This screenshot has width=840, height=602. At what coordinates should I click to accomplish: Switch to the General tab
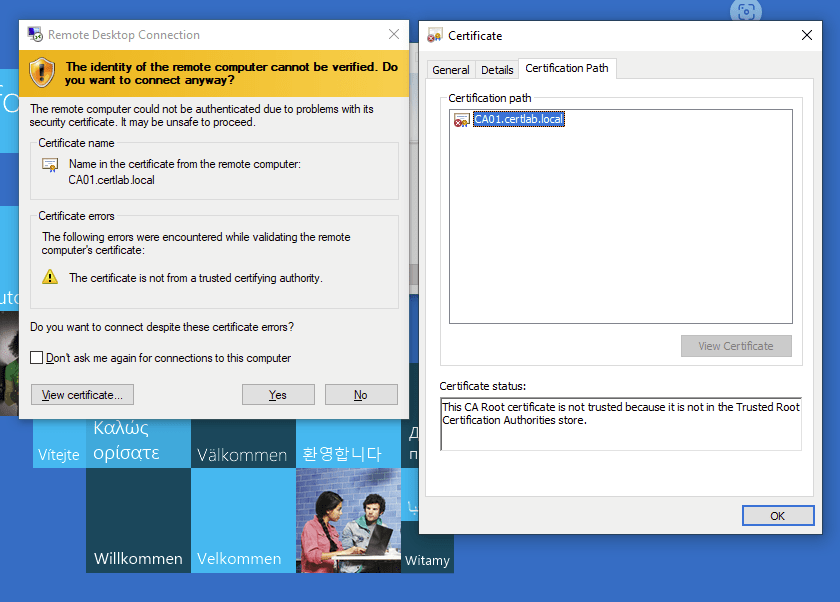pyautogui.click(x=451, y=70)
